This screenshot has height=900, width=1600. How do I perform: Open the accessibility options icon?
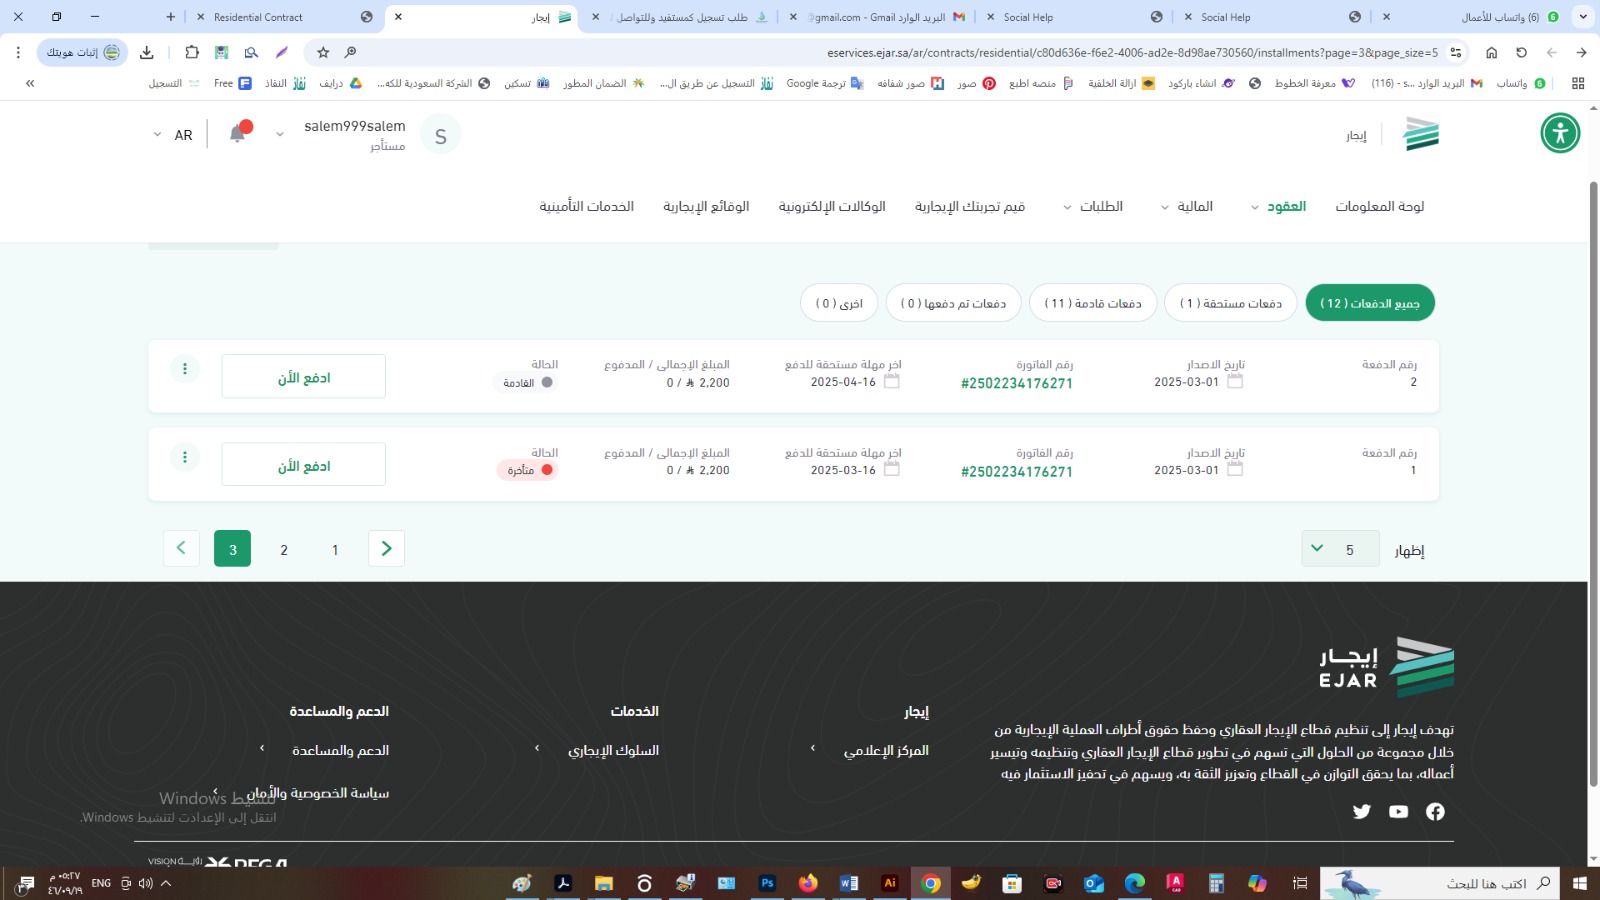(1559, 133)
